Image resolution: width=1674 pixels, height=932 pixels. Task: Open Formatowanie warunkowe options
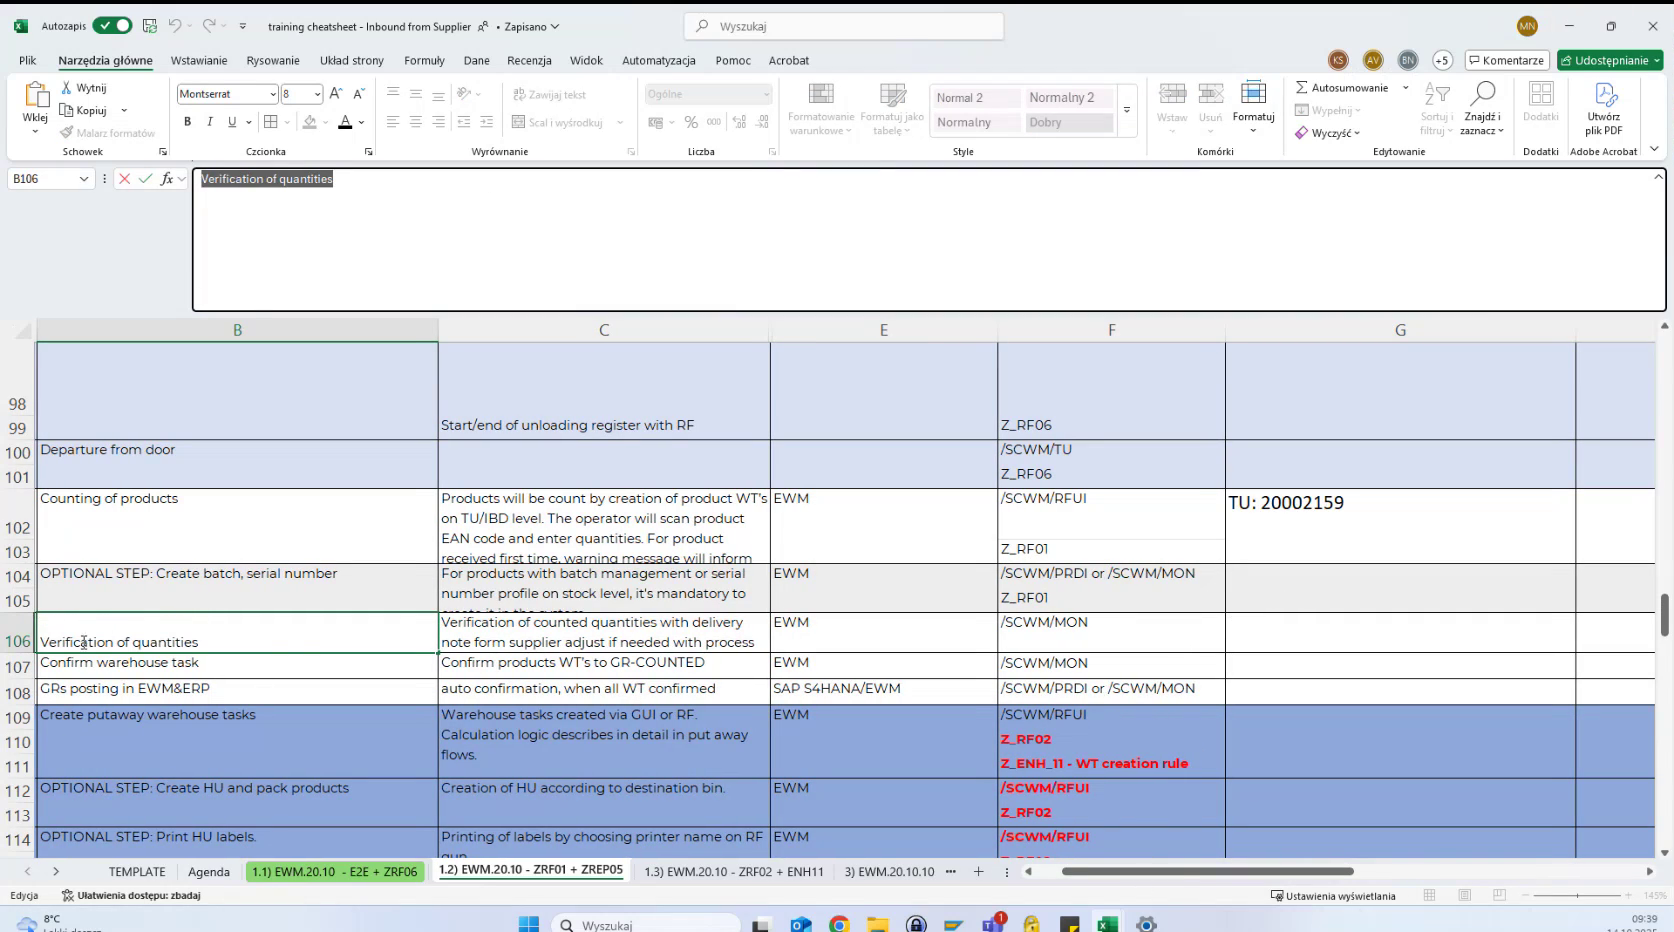(820, 108)
